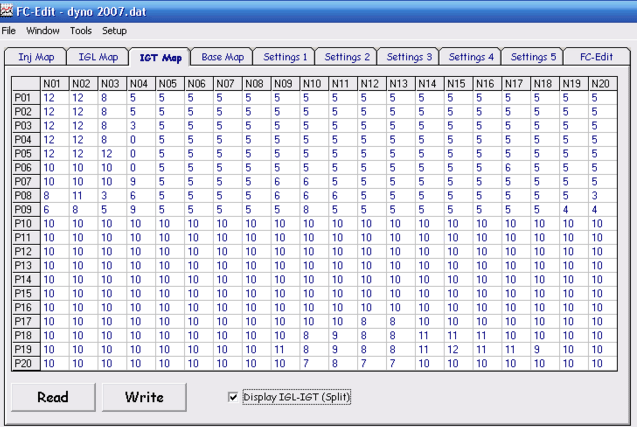Click the FC-Edit app icon in title bar
This screenshot has width=637, height=427.
7,11
